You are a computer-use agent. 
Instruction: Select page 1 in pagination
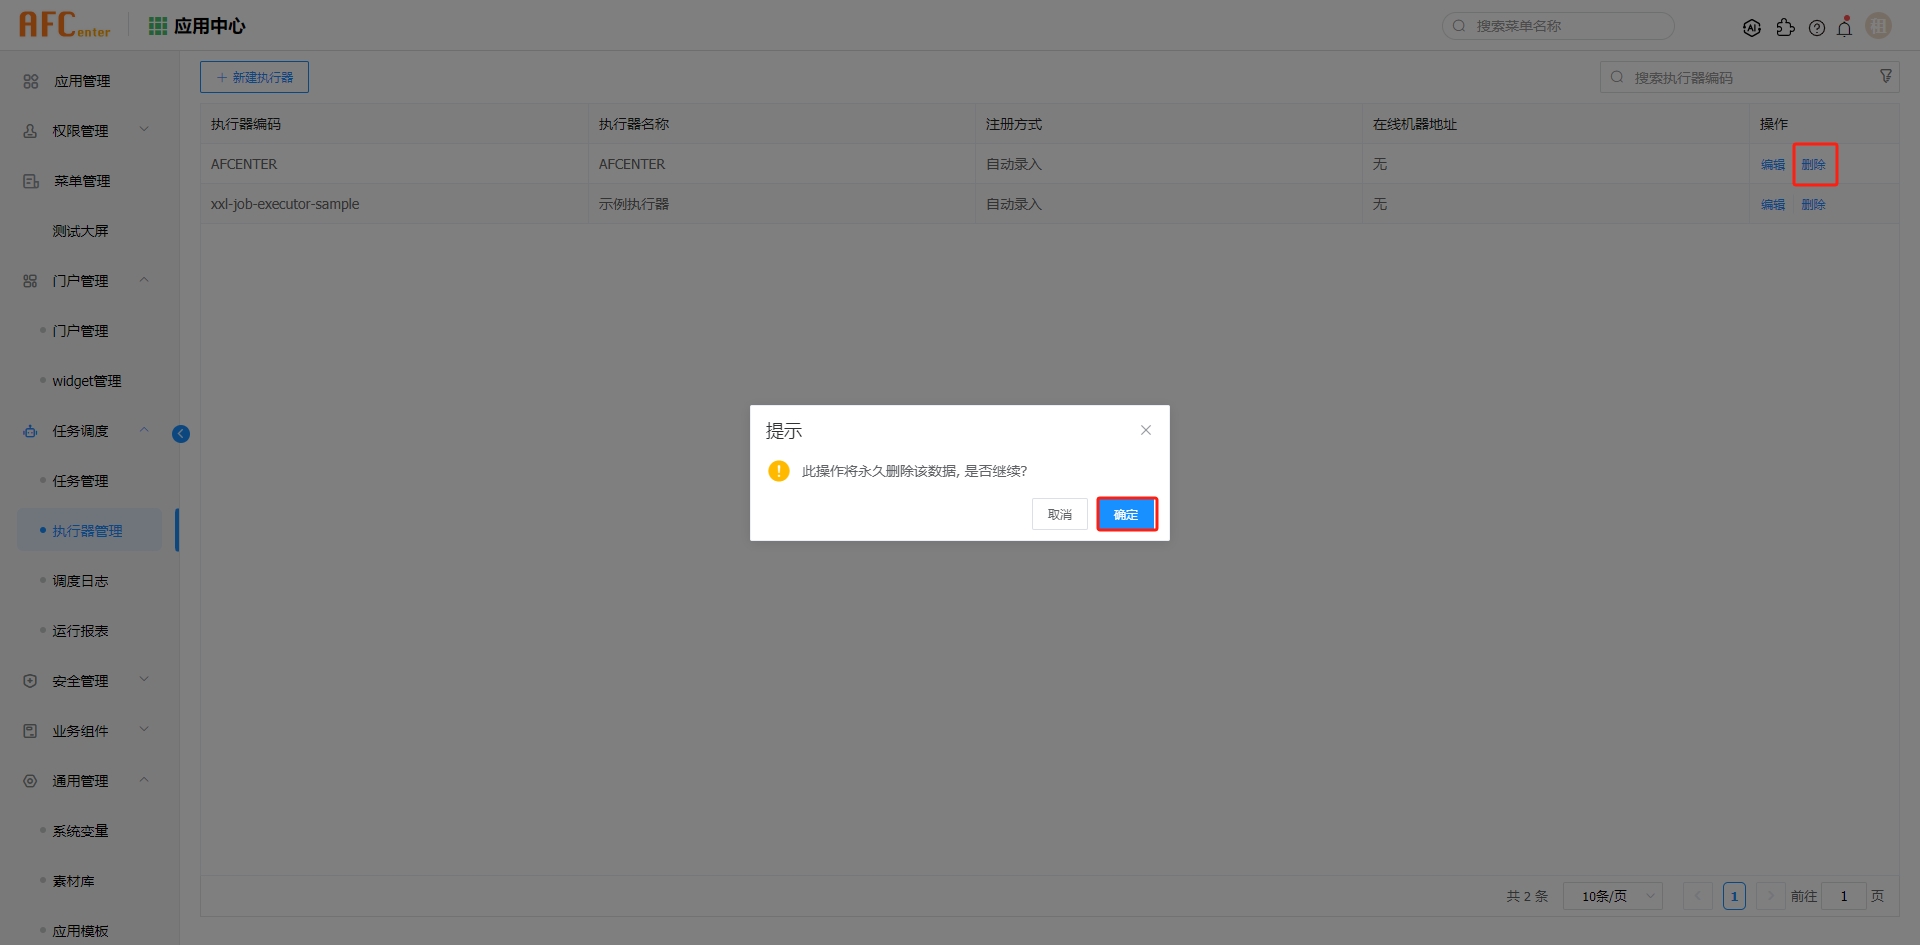(x=1734, y=896)
